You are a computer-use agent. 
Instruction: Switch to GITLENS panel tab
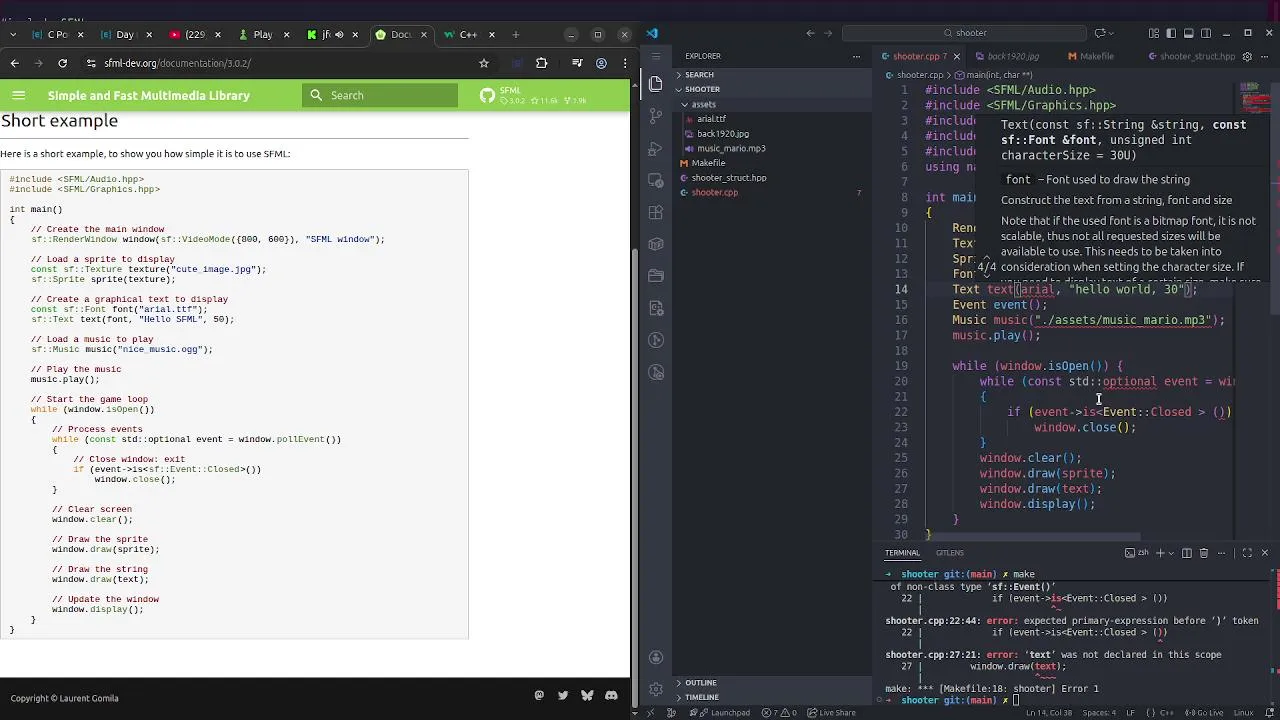950,553
